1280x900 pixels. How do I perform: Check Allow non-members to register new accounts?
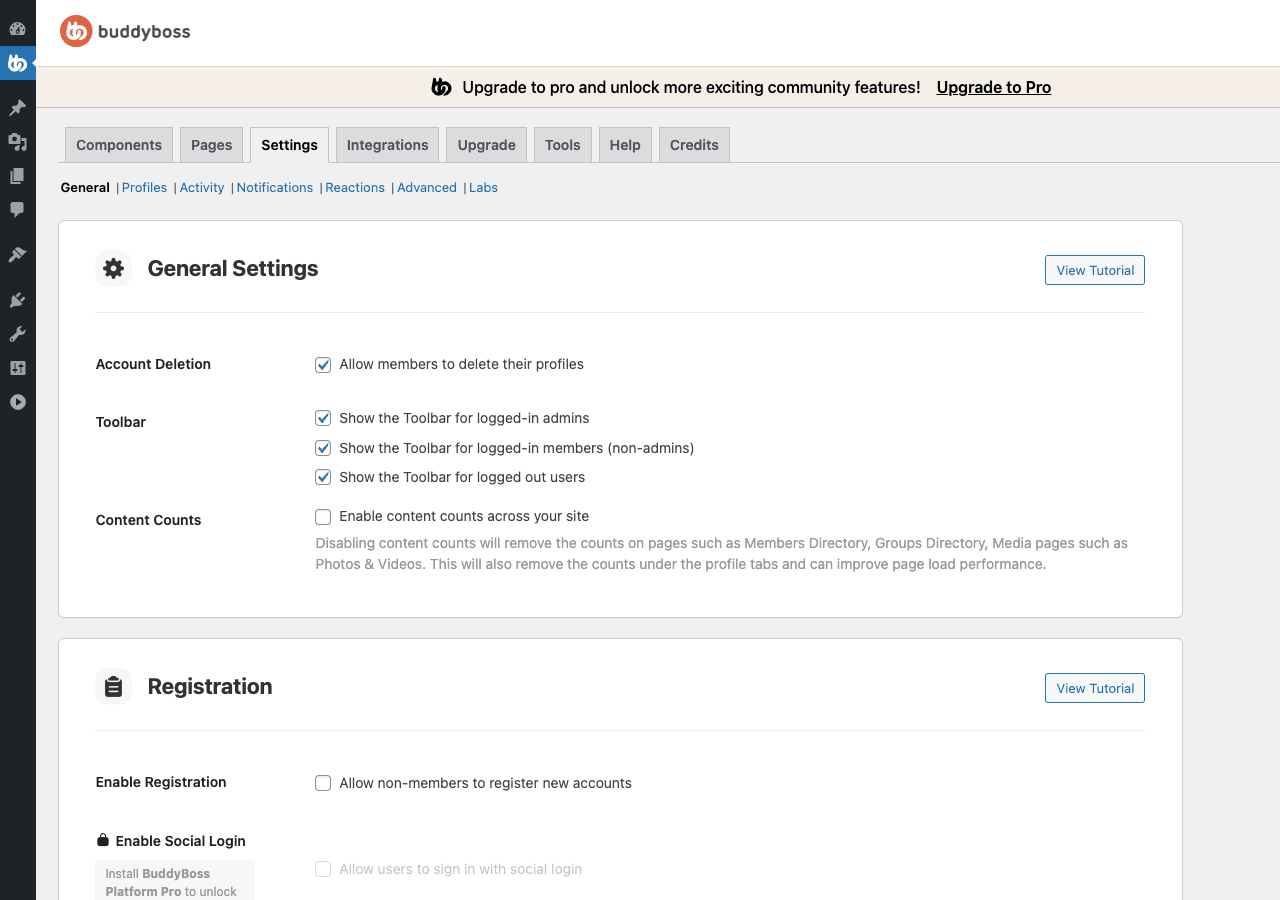323,783
